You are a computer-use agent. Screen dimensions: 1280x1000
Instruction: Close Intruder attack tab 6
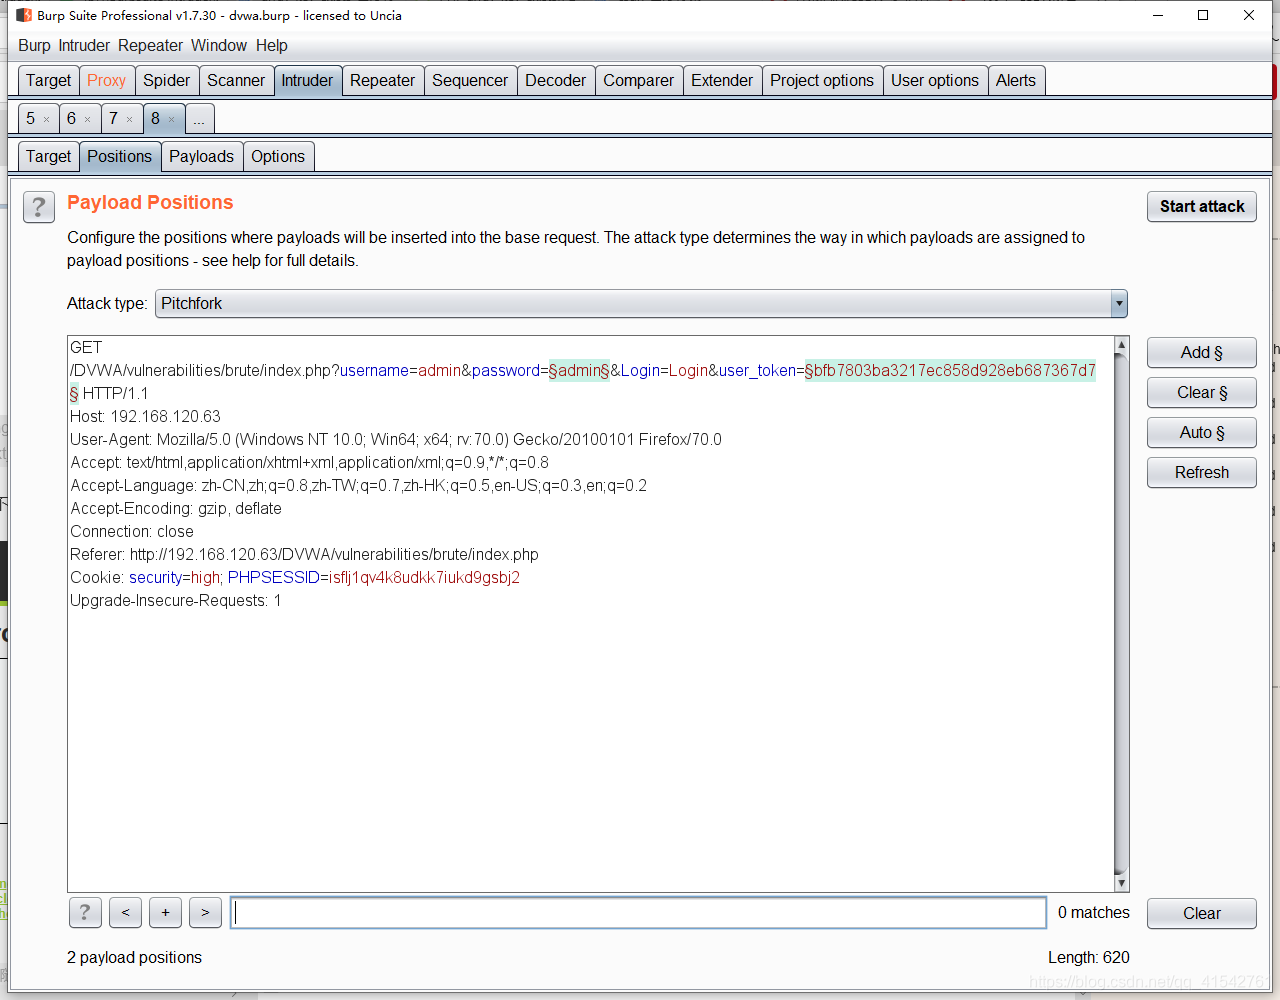click(87, 120)
